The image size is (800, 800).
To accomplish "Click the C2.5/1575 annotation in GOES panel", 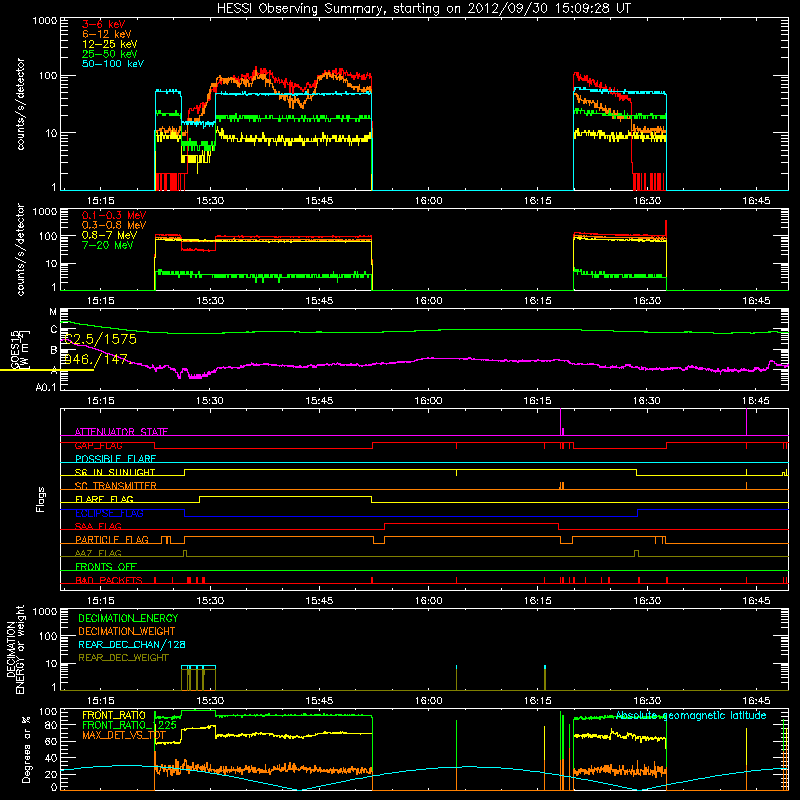I will [x=100, y=339].
